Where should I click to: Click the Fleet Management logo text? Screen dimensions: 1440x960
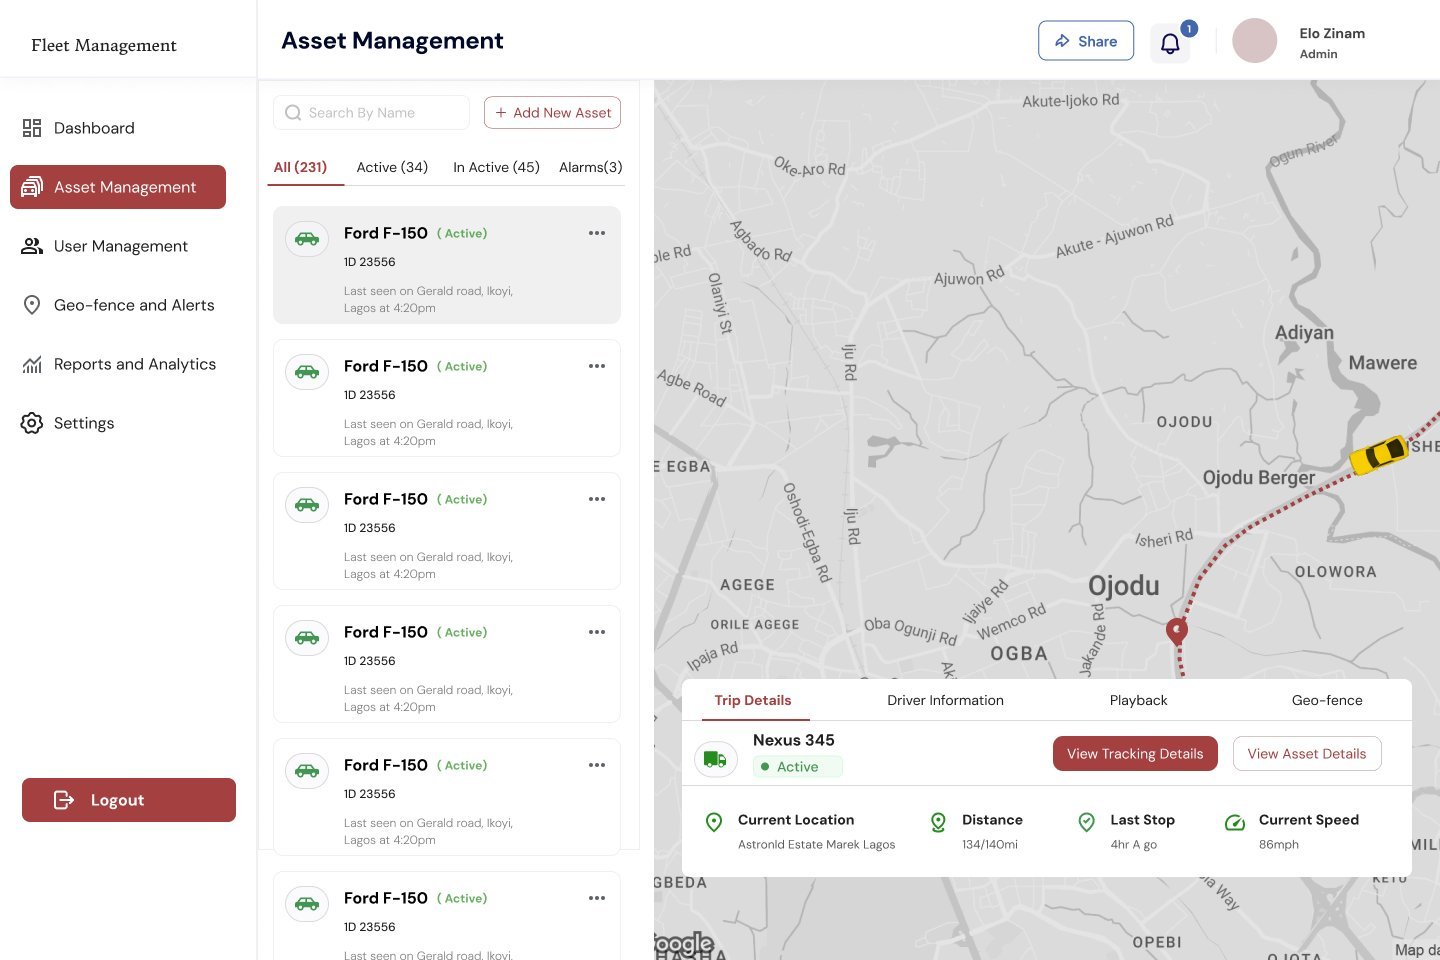pos(104,45)
